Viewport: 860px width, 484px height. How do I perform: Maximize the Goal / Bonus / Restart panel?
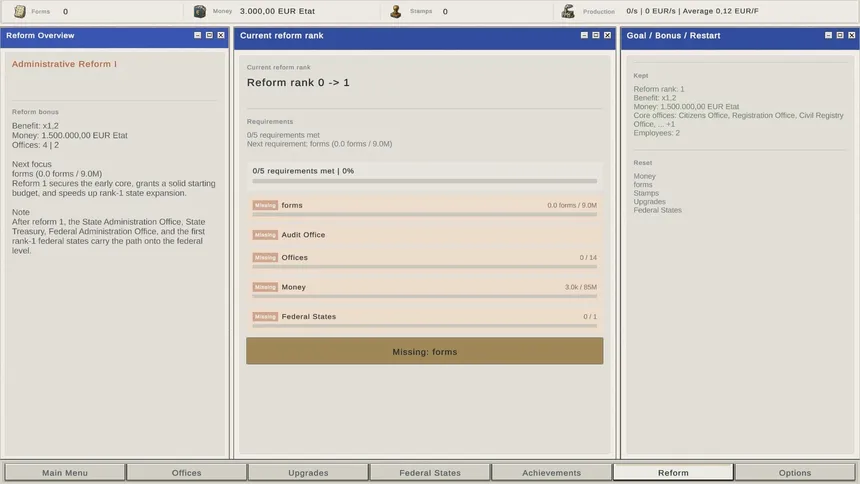tap(840, 35)
